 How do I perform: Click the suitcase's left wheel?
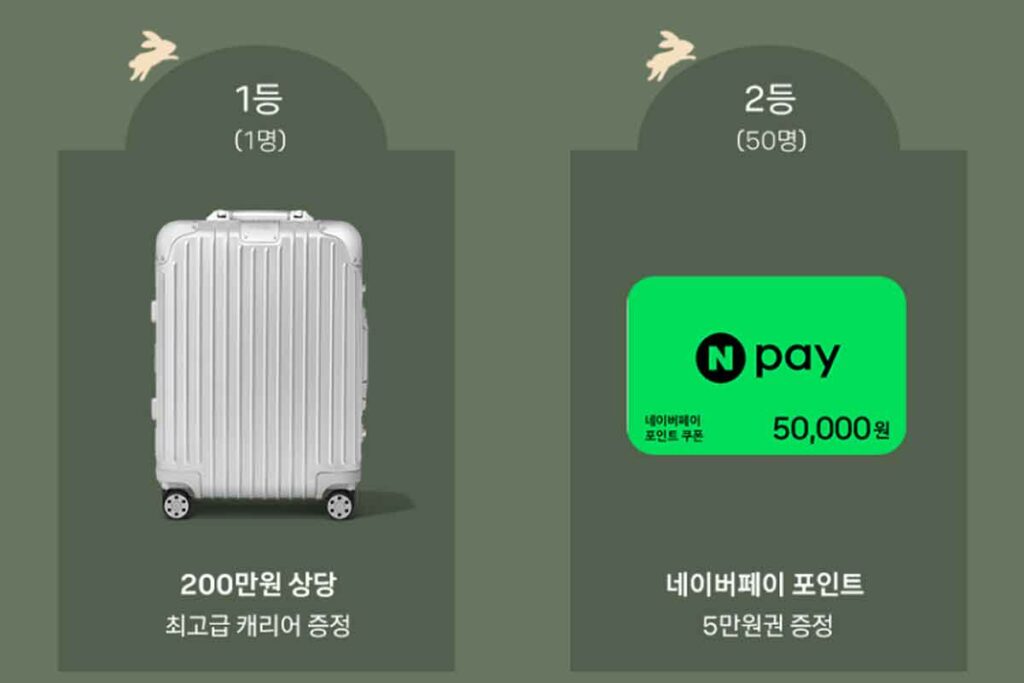176,503
